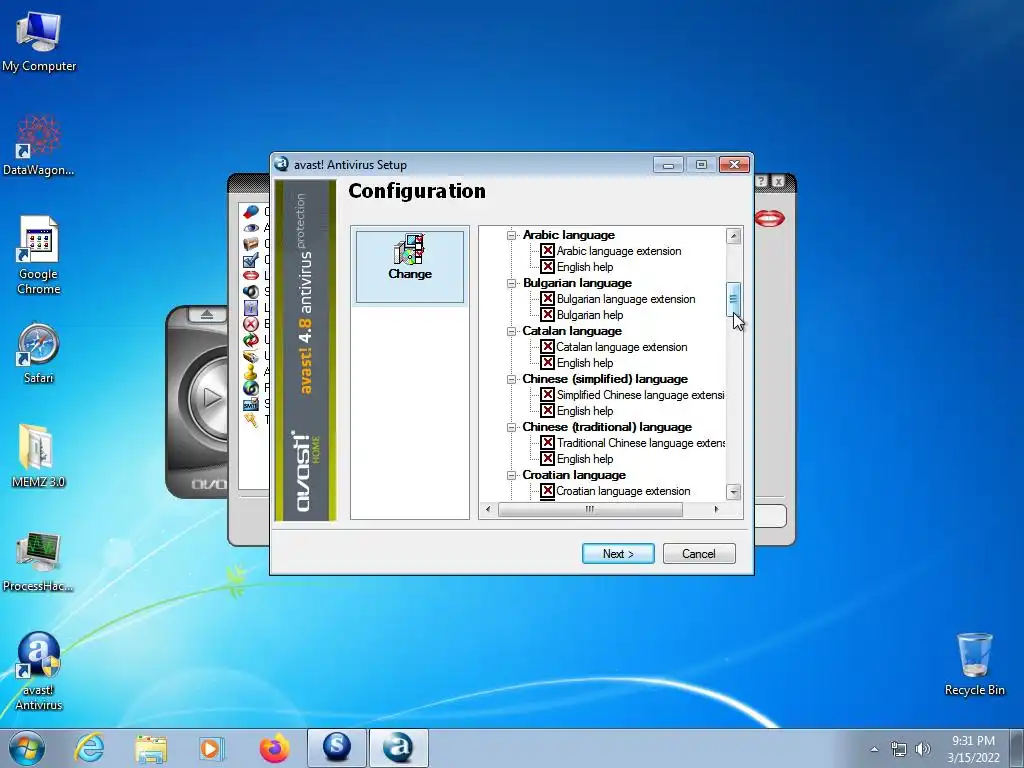Select the "Bulgarian language" tree label
Image resolution: width=1024 pixels, height=768 pixels.
click(577, 283)
